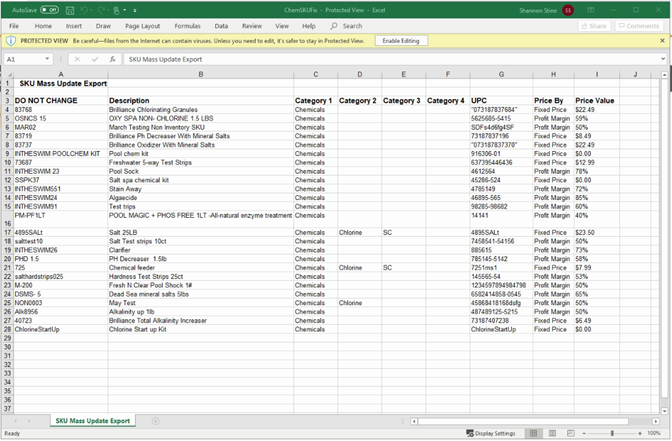Click cell 'SKU Mass Update Export' title
Screen dimensions: 672x441
point(63,84)
